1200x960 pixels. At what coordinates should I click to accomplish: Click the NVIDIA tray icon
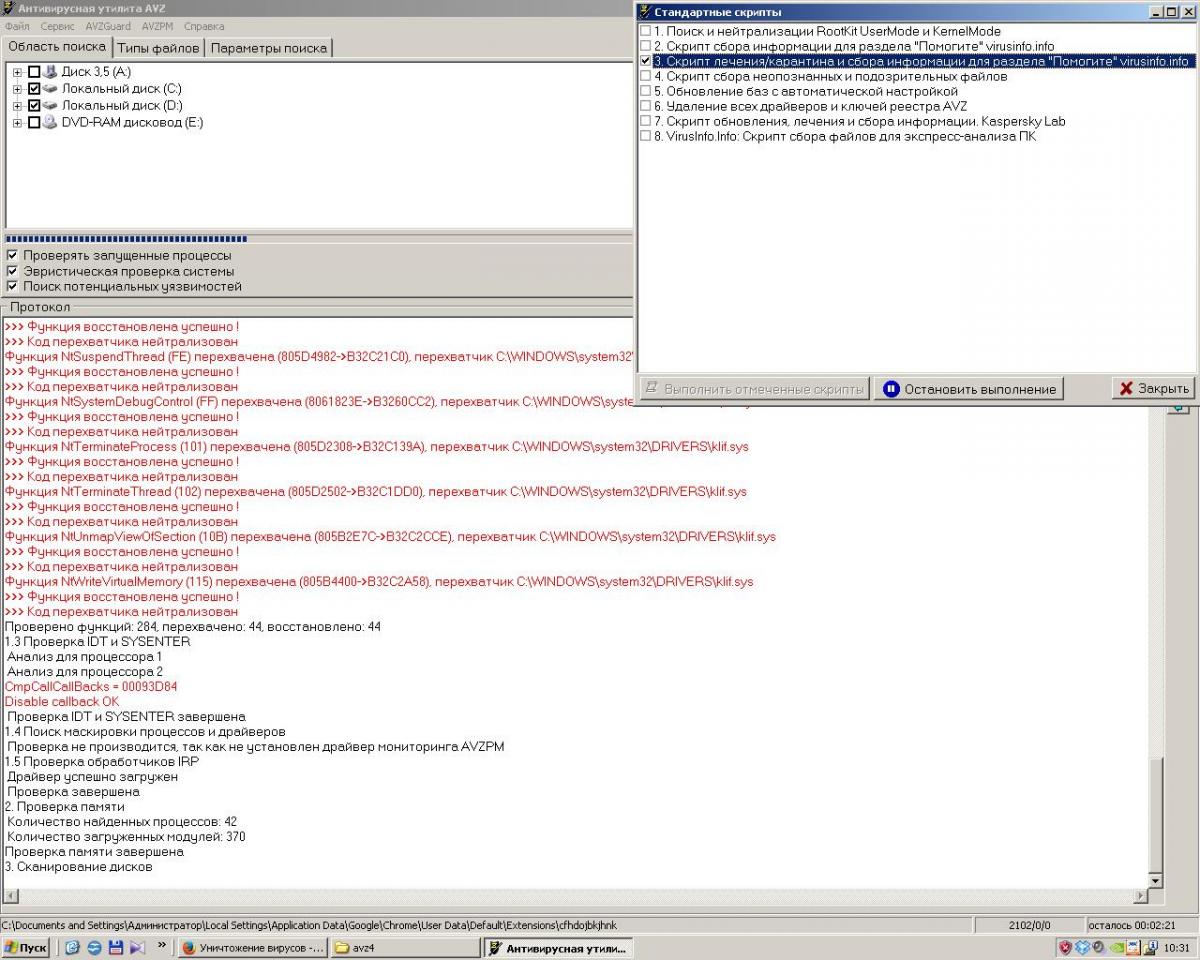(1115, 947)
